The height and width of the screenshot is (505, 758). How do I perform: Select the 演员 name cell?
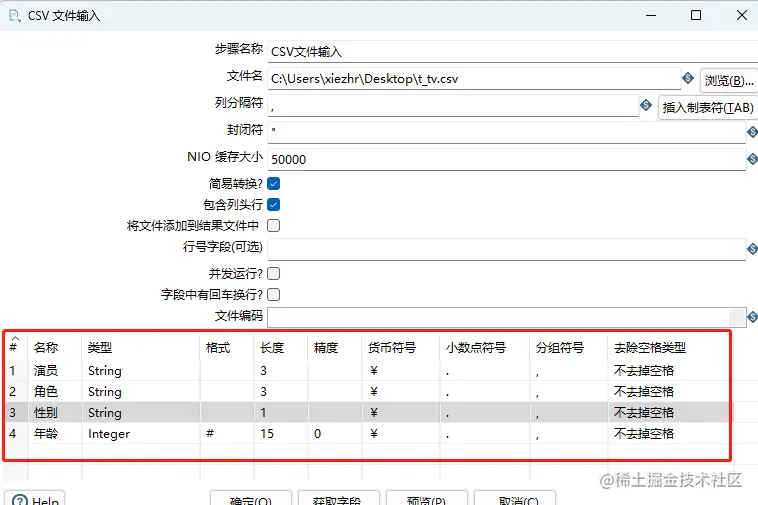(55, 371)
